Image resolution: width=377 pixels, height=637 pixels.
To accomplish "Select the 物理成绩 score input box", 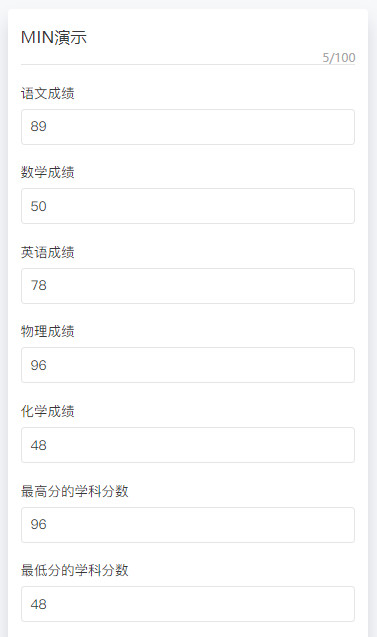I will click(x=188, y=365).
